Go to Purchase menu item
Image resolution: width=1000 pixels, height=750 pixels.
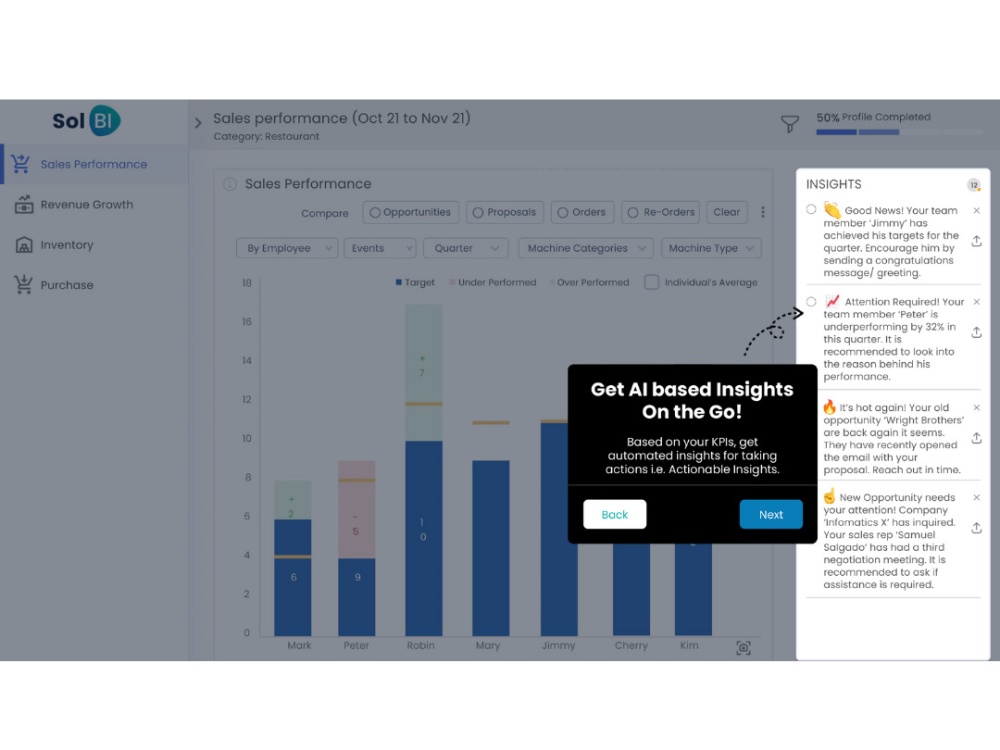94,285
